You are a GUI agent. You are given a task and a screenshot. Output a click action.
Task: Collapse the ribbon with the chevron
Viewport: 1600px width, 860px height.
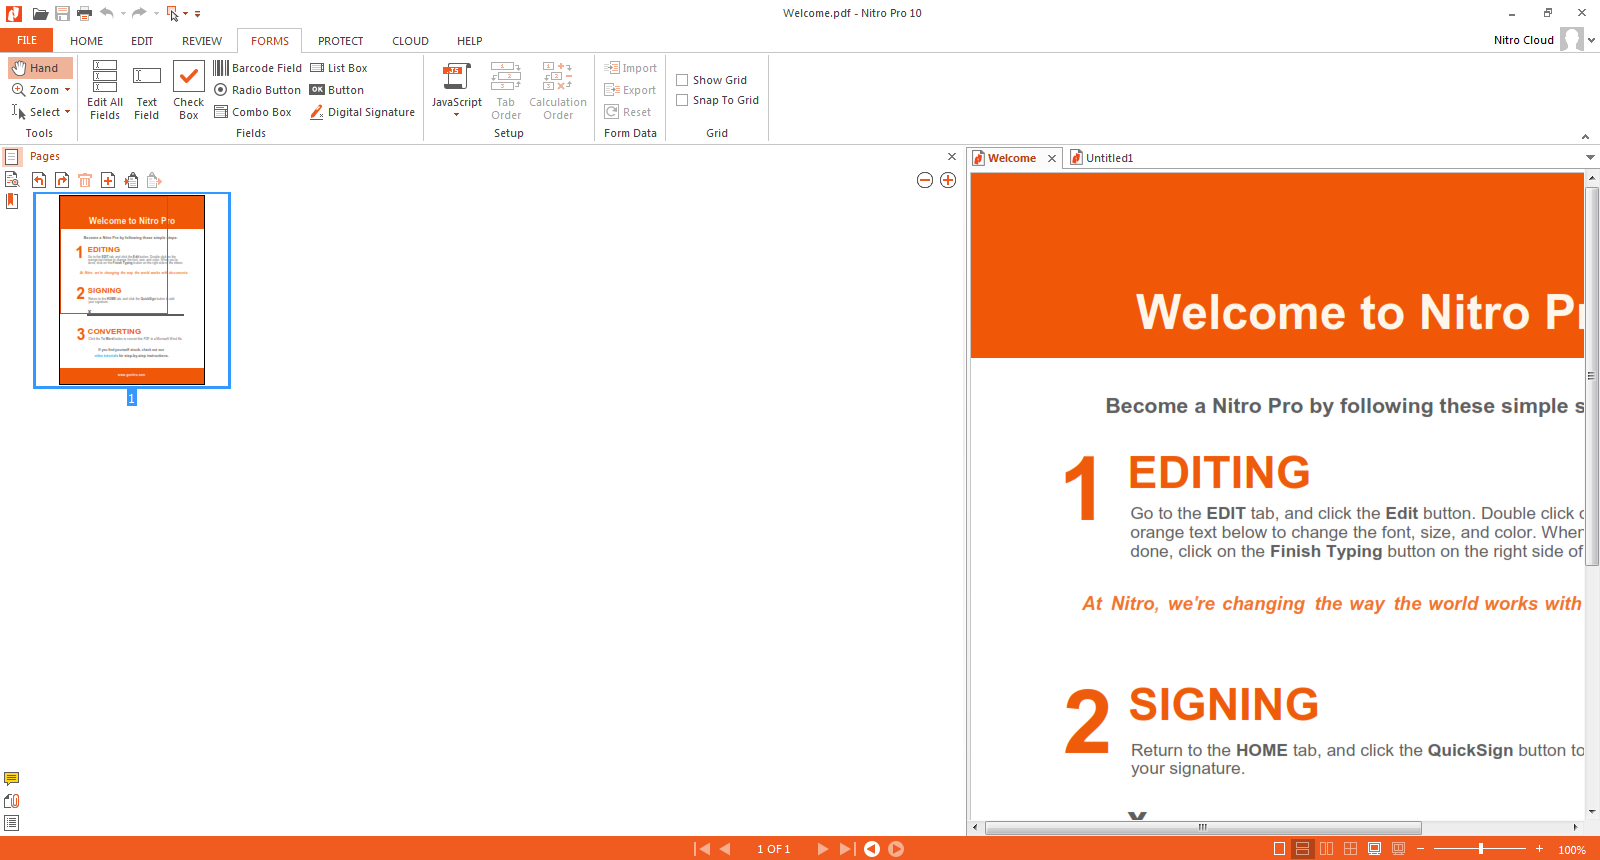pyautogui.click(x=1585, y=136)
